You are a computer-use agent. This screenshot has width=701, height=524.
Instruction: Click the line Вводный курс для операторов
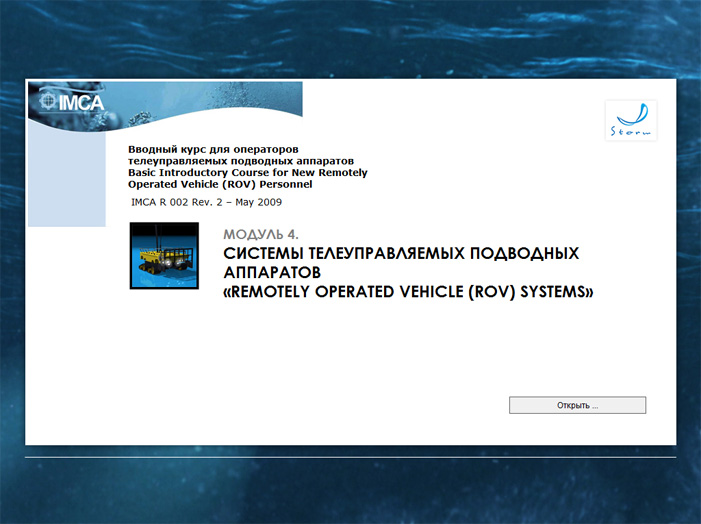pyautogui.click(x=213, y=149)
